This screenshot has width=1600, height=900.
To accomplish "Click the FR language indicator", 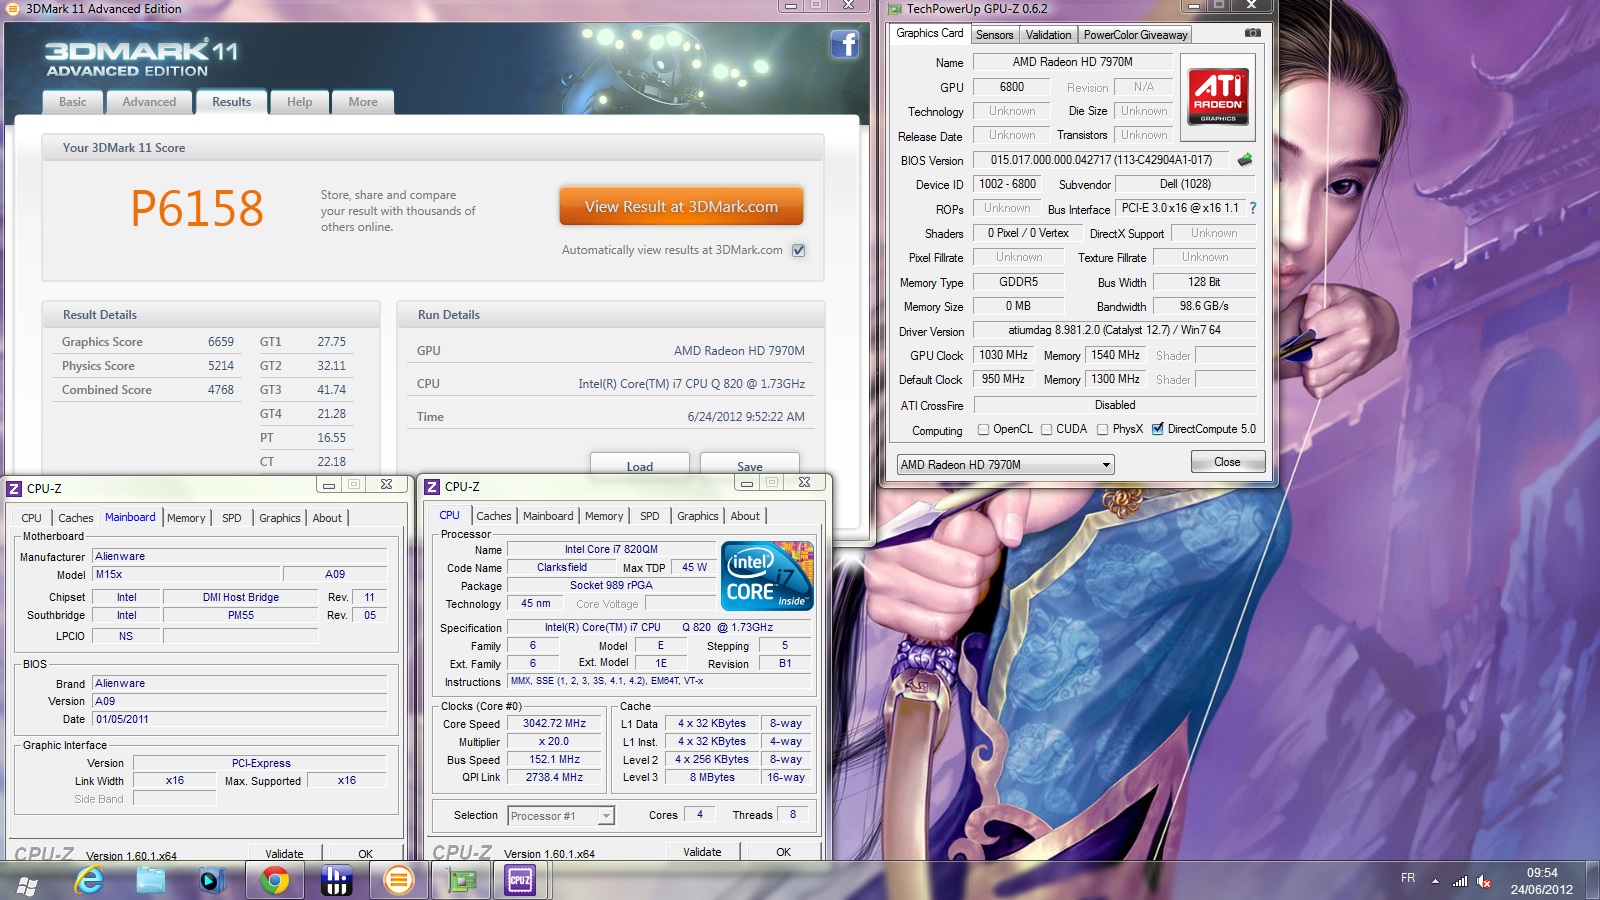I will pyautogui.click(x=1408, y=878).
